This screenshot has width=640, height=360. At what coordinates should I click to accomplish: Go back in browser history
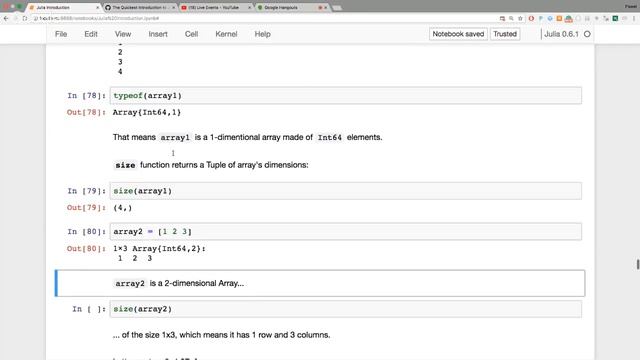point(6,18)
